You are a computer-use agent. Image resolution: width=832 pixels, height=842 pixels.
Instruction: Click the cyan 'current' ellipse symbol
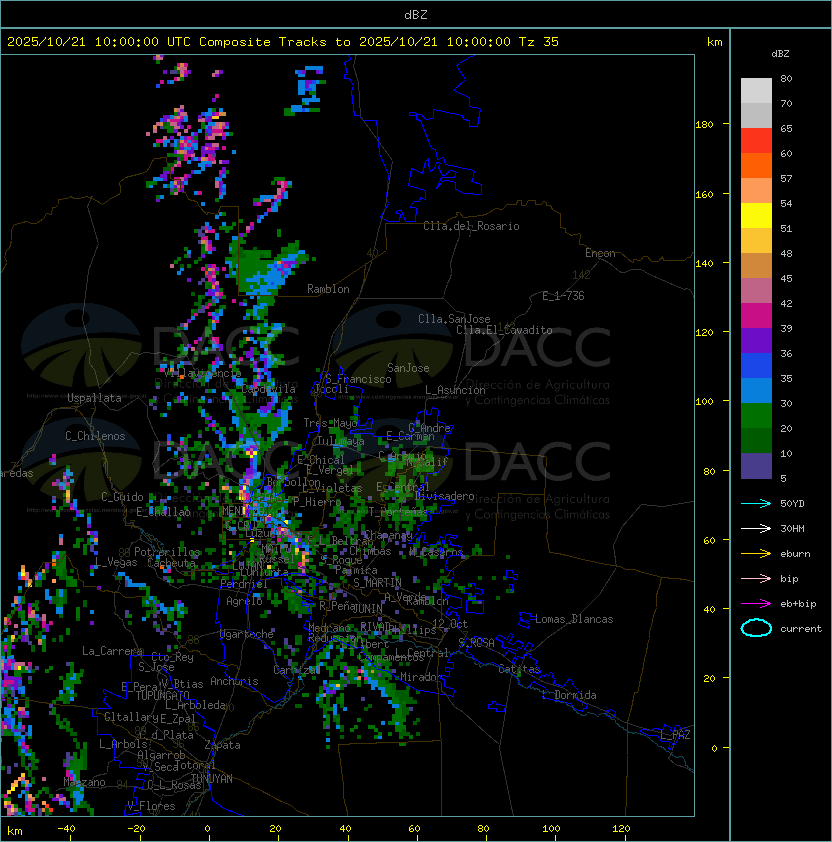(756, 628)
